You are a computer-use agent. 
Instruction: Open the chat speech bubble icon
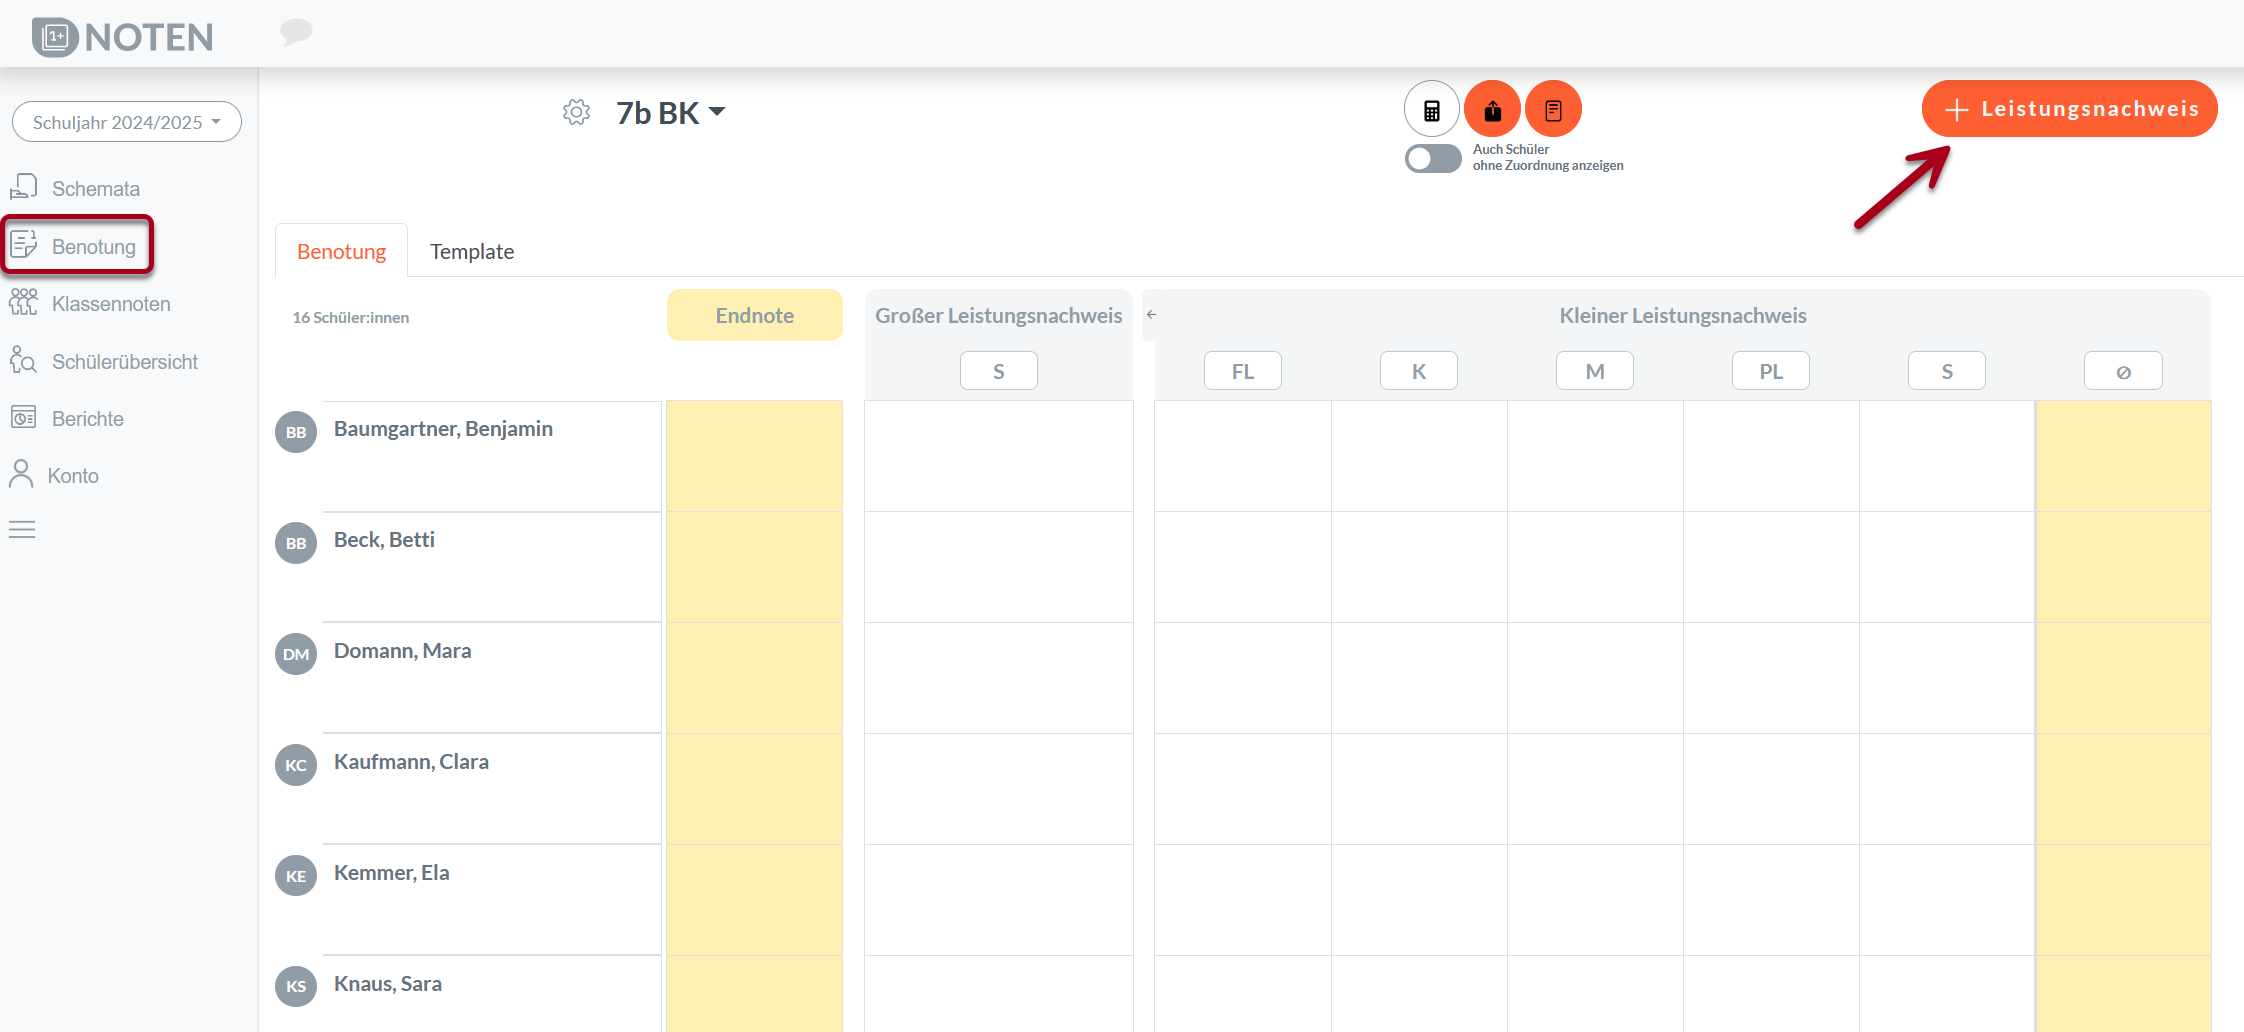click(296, 32)
